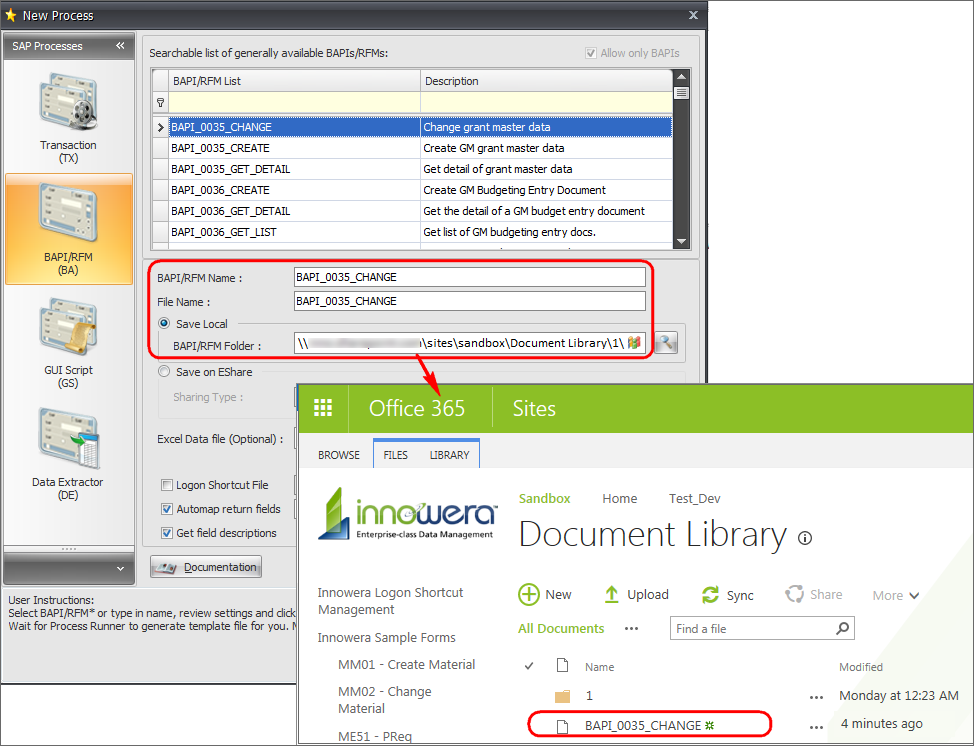Enable the Logon Shortcut File checkbox

[x=167, y=485]
